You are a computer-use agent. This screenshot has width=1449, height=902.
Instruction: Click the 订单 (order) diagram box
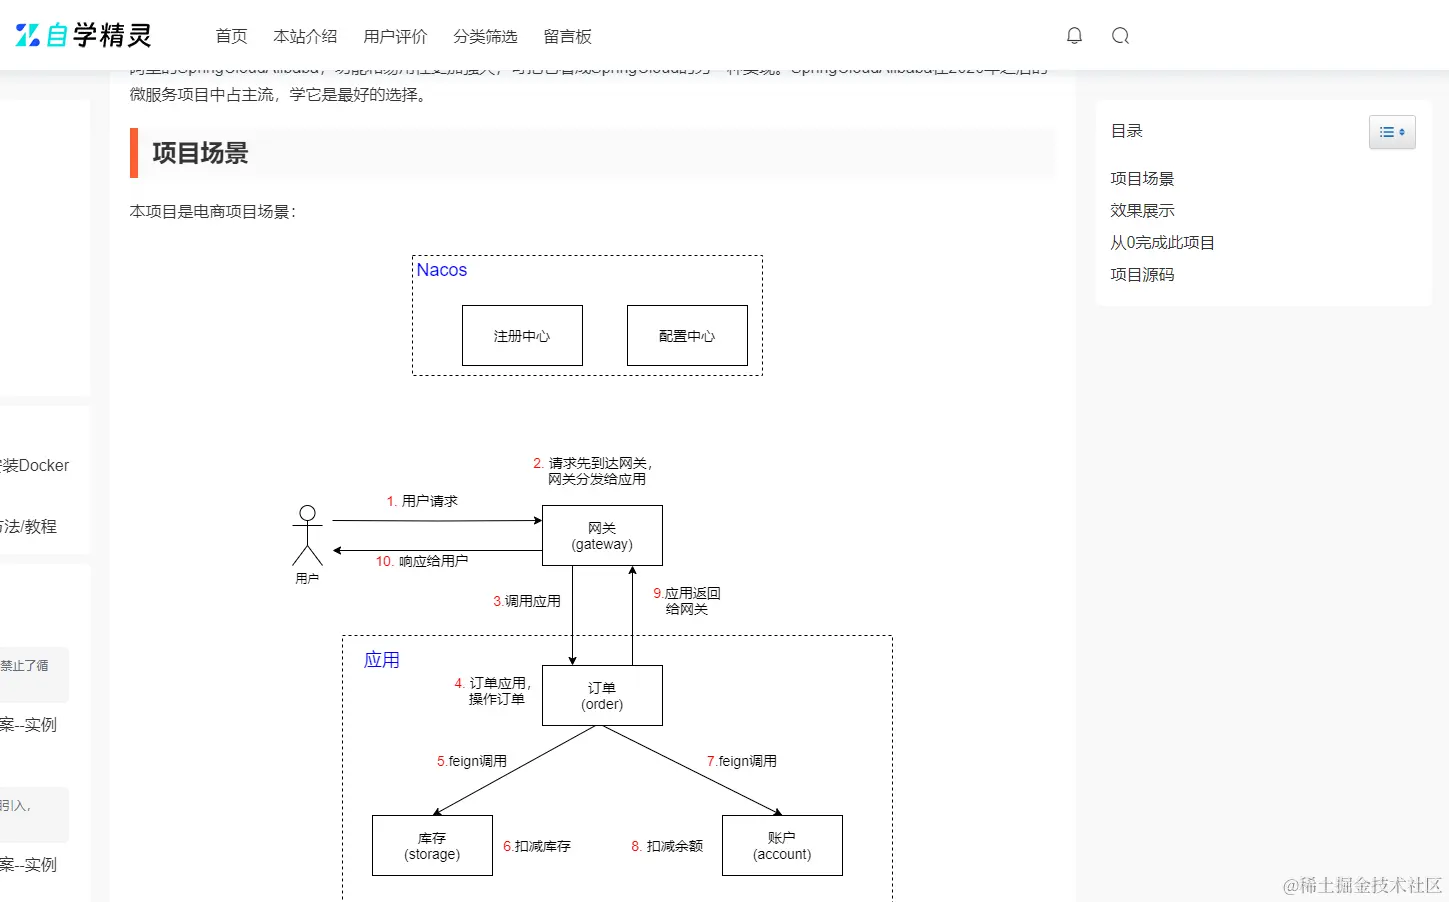pos(602,696)
